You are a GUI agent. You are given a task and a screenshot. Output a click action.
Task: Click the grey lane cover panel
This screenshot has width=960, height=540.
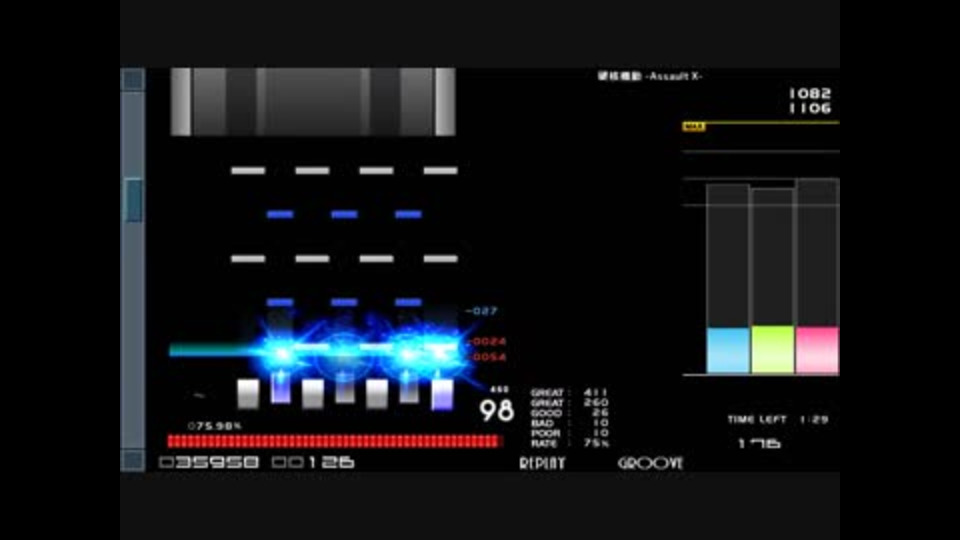[x=313, y=102]
